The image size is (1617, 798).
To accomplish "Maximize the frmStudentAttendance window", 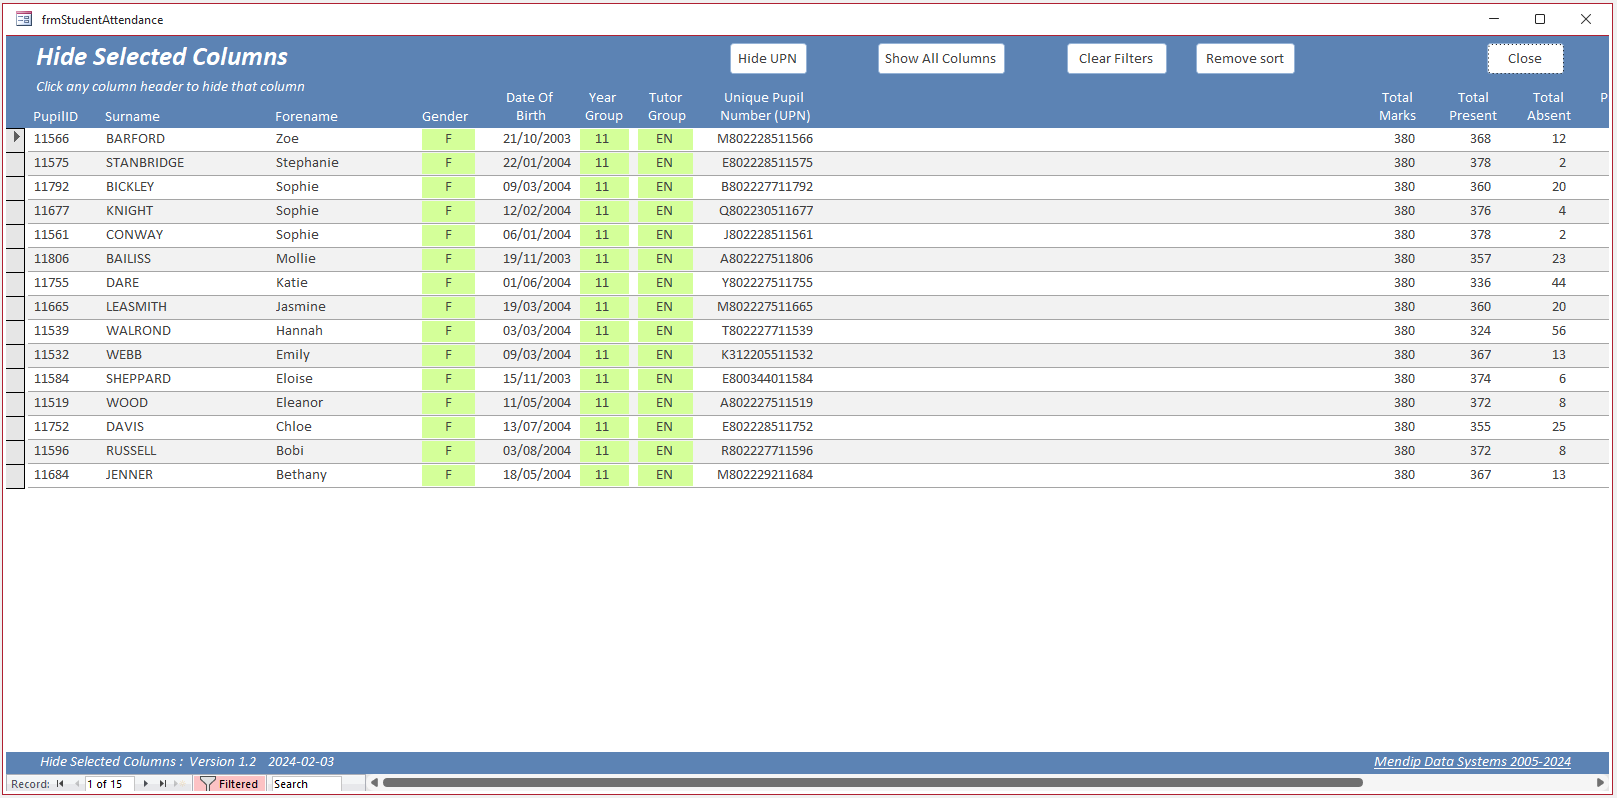I will (1540, 19).
